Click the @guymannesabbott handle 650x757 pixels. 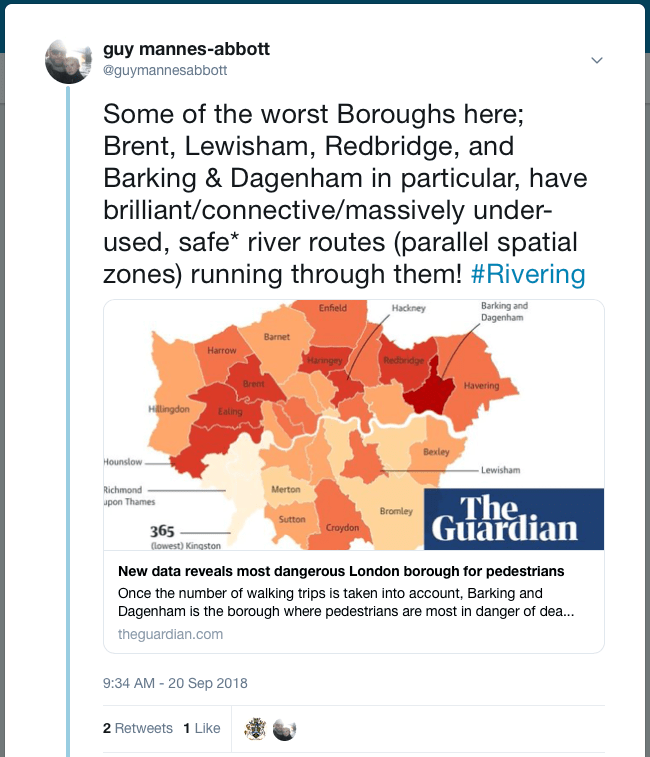(165, 70)
